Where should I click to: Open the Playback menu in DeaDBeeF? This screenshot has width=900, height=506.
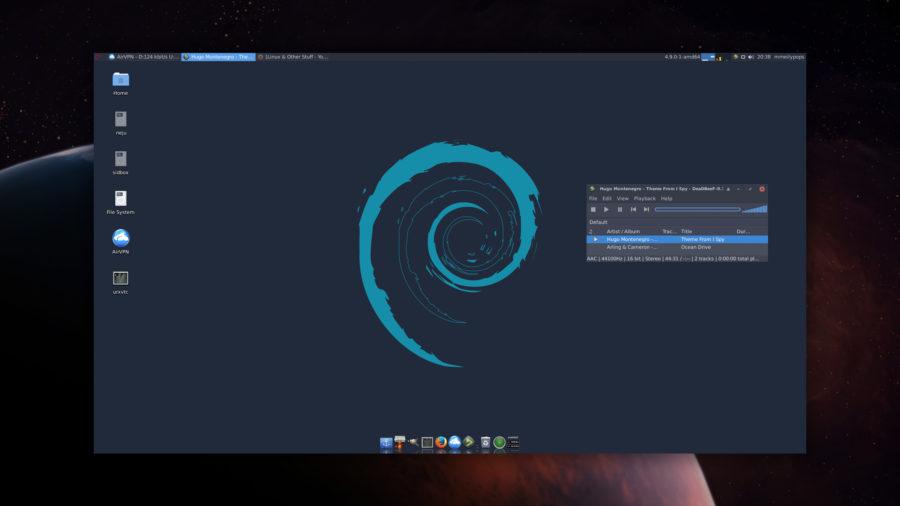[645, 198]
